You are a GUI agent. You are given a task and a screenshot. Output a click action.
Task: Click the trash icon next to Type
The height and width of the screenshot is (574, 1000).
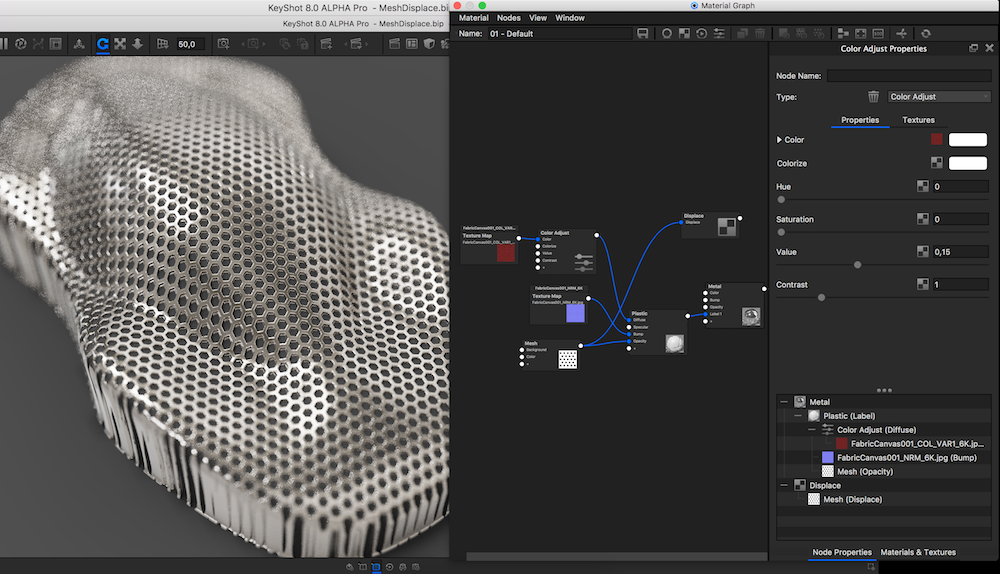873,96
